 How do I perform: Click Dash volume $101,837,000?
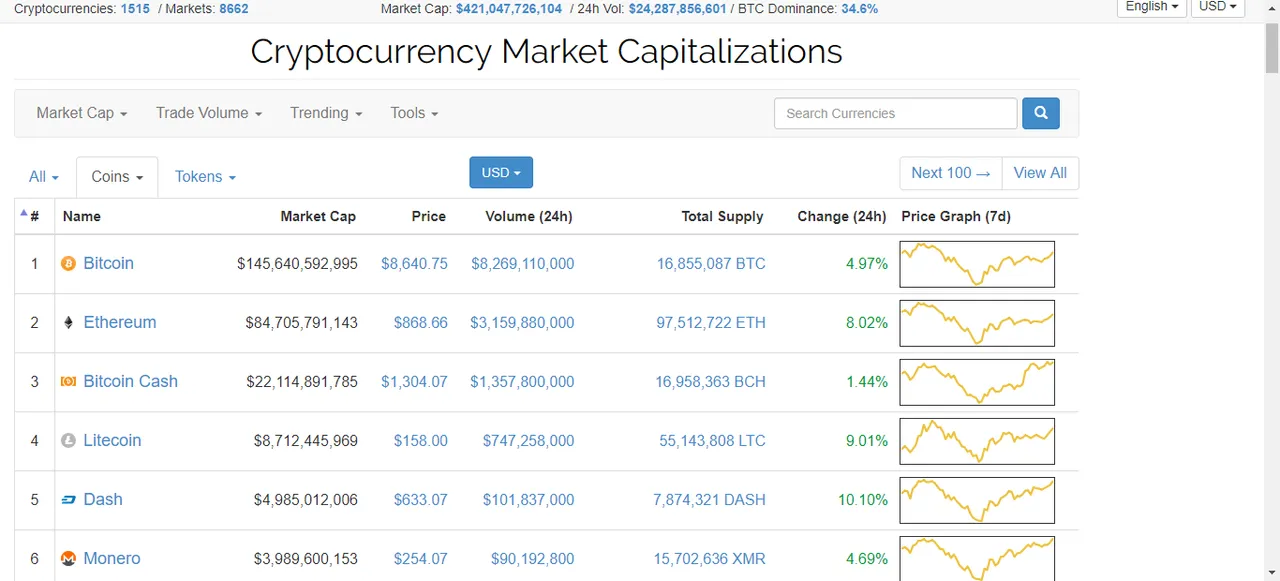pos(528,500)
